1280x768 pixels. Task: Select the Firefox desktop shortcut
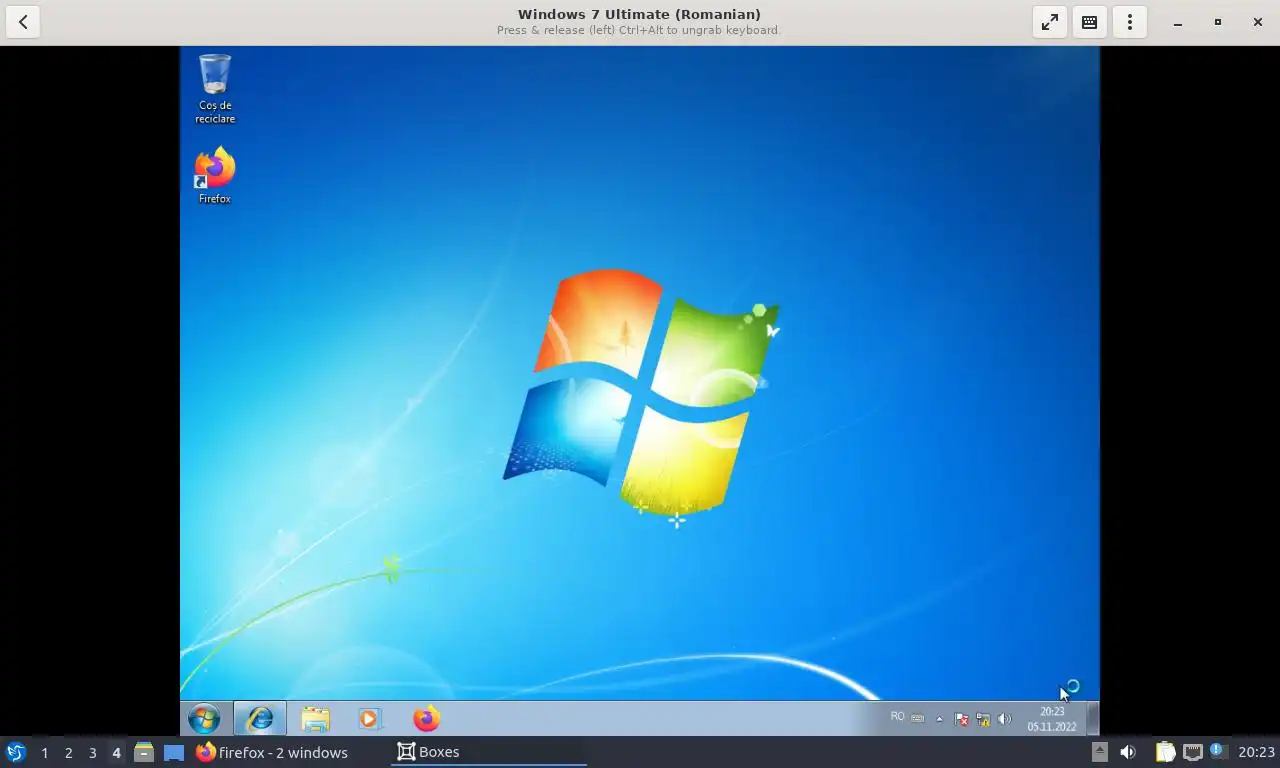pos(215,176)
